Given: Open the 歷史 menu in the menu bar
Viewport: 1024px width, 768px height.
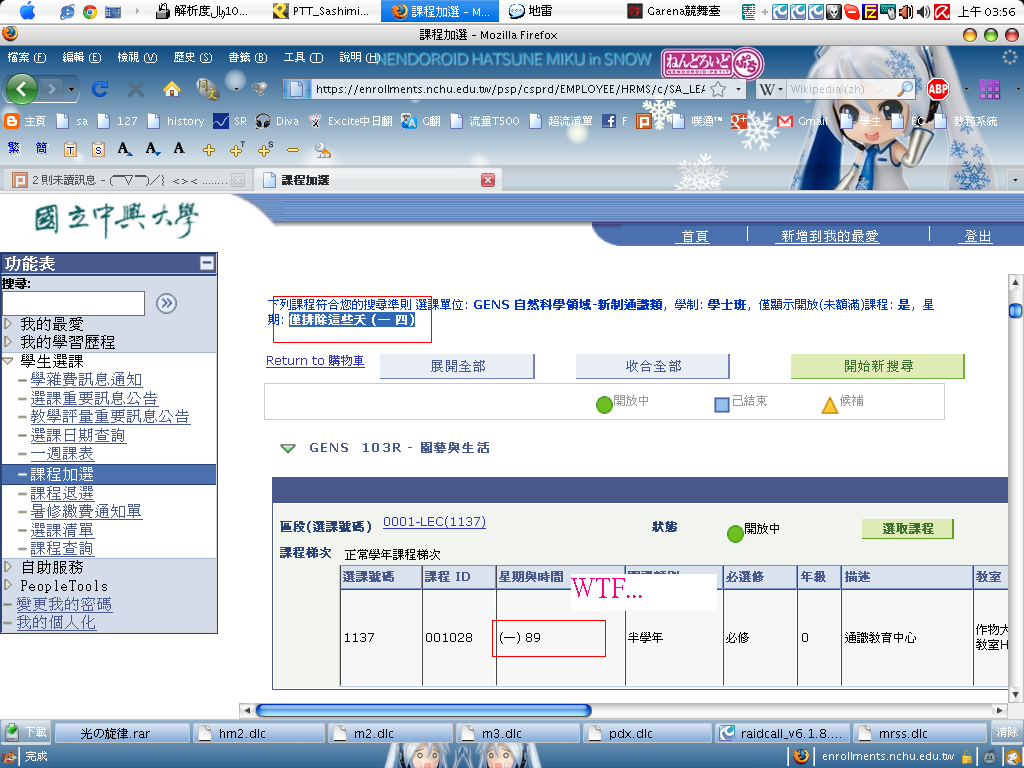Looking at the screenshot, I should click(x=191, y=57).
